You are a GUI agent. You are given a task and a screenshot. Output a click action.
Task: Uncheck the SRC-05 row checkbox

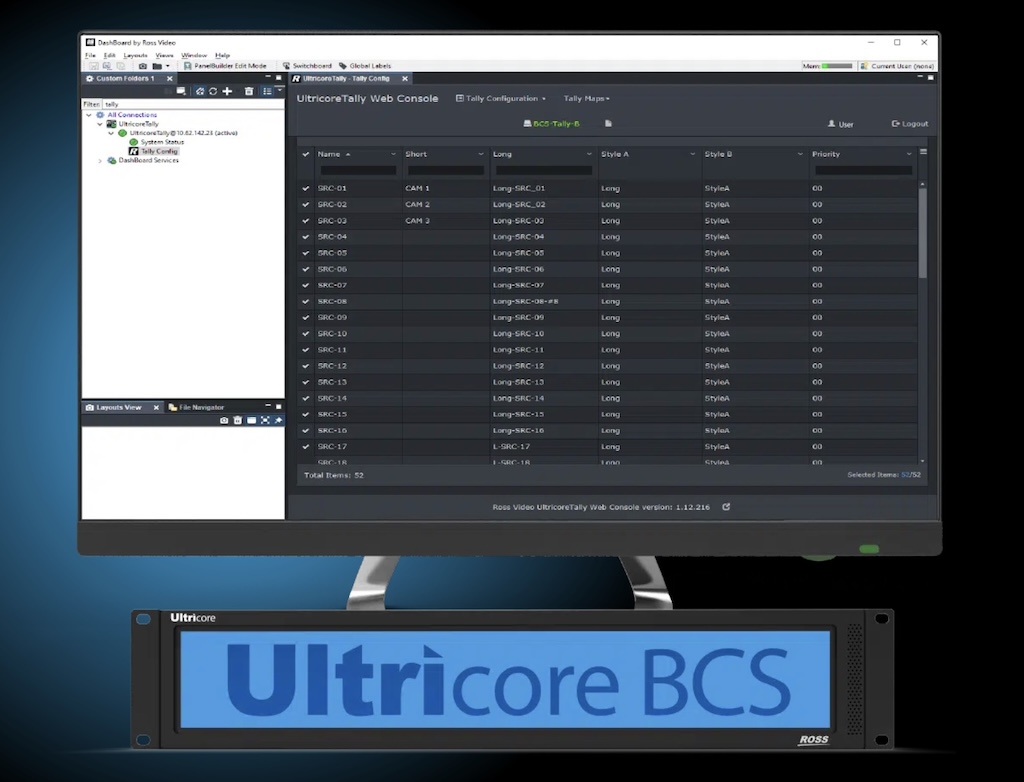click(306, 253)
